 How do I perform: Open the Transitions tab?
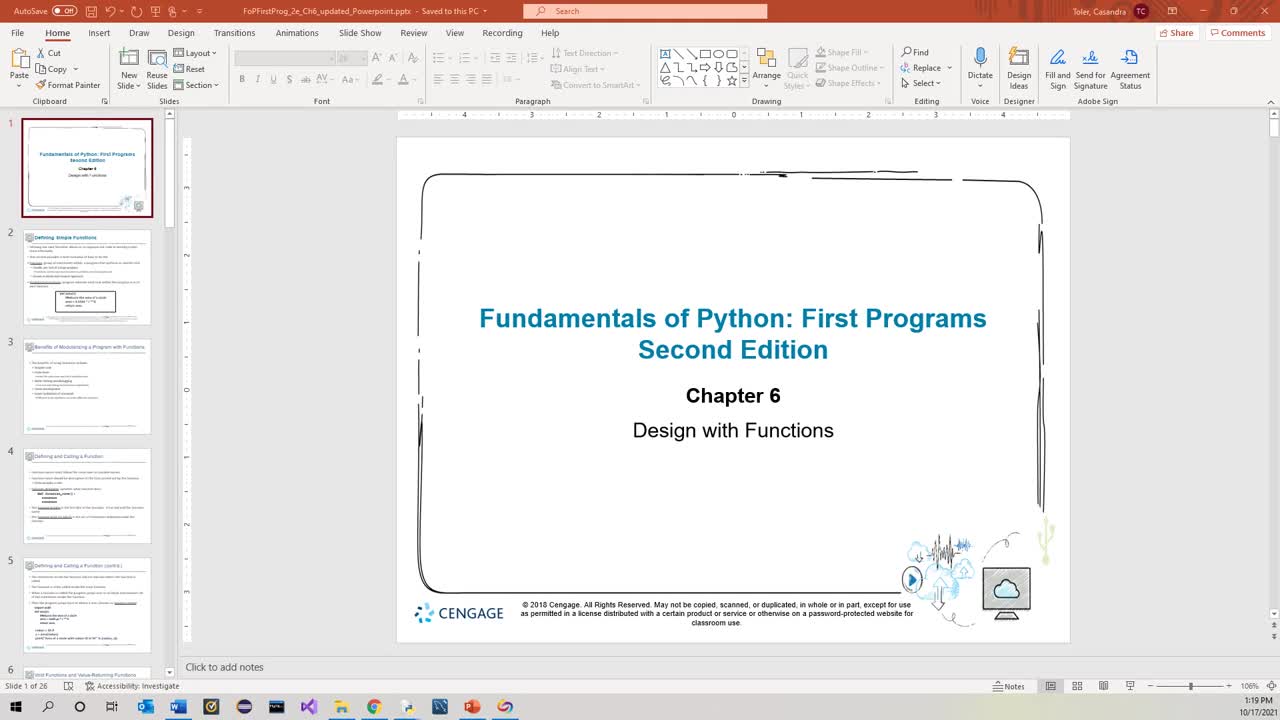234,33
